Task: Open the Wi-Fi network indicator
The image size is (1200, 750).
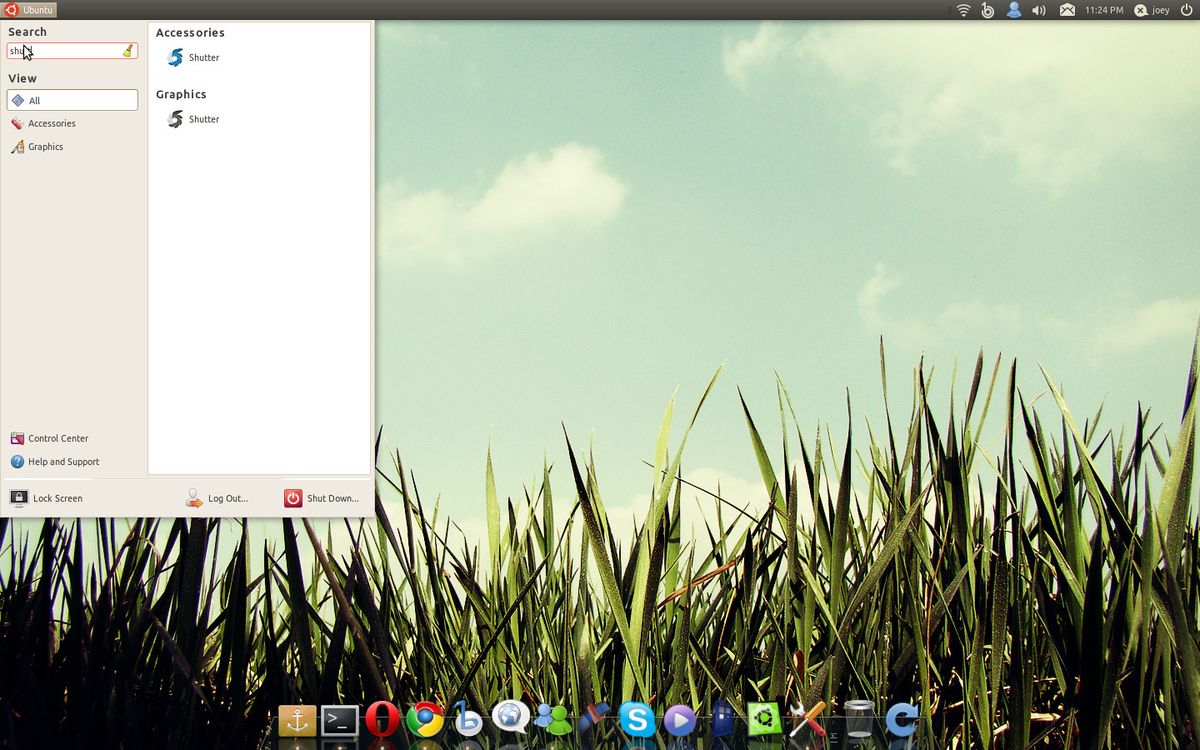Action: pos(963,10)
